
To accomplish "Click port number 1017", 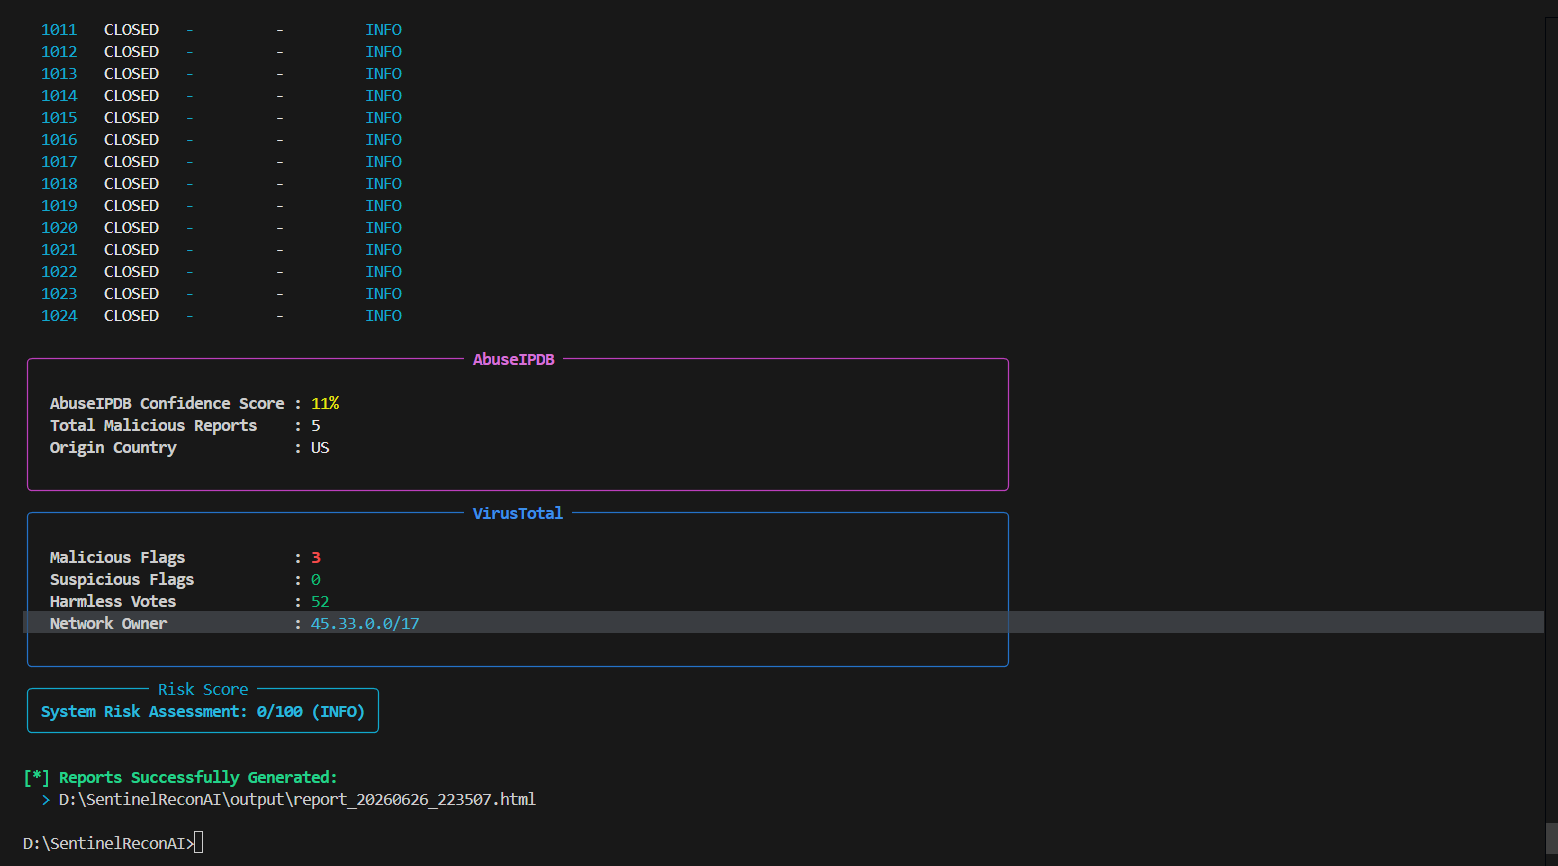I will pos(59,162).
